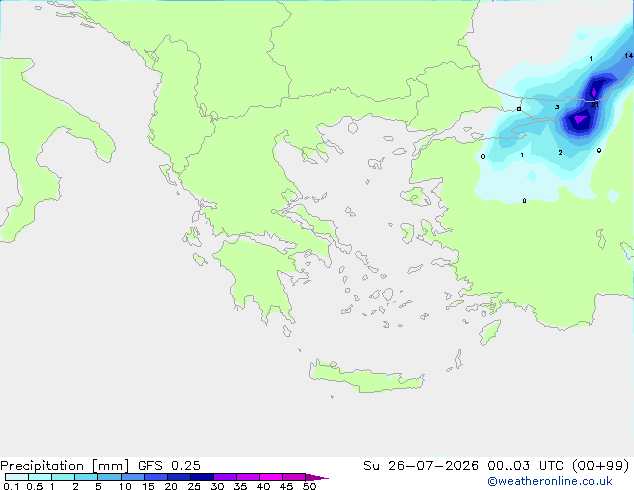Click the 'Precipitation [mm]' title text
Viewport: 634px width, 490px height.
[x=64, y=466]
